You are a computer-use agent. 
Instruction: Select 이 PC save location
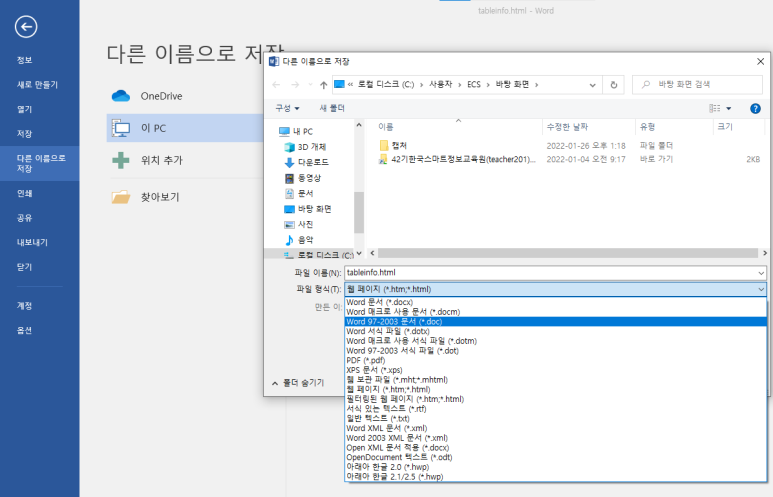coord(185,128)
